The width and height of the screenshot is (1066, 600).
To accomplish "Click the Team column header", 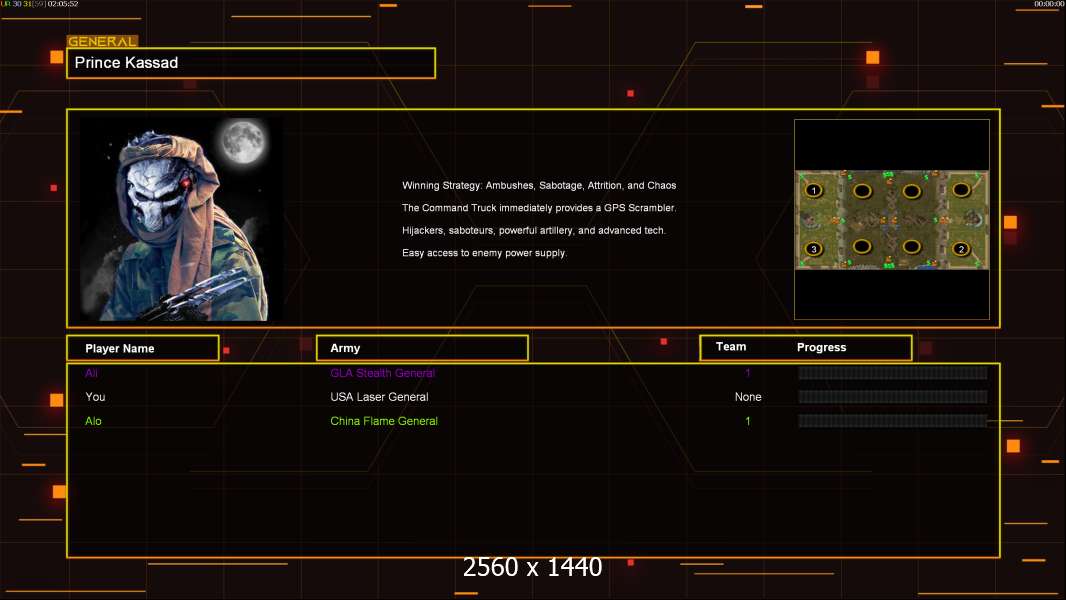I will click(x=731, y=347).
